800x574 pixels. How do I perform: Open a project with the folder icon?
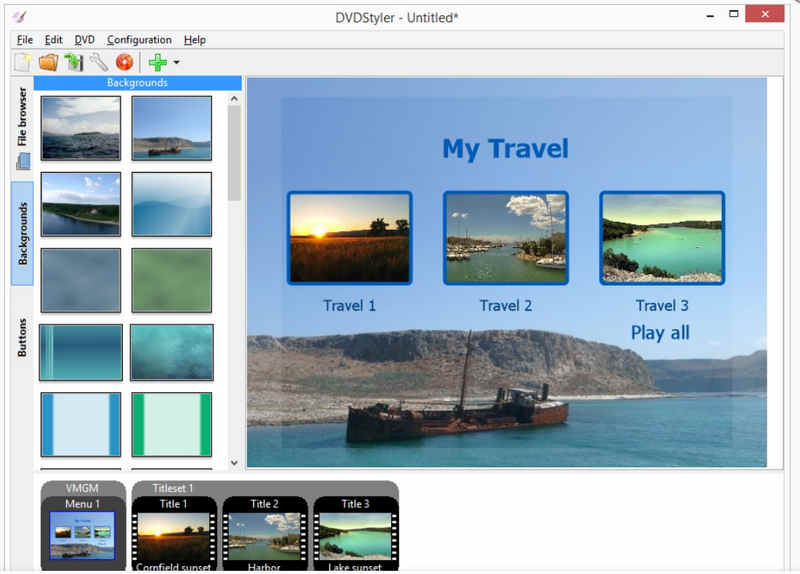pos(48,62)
